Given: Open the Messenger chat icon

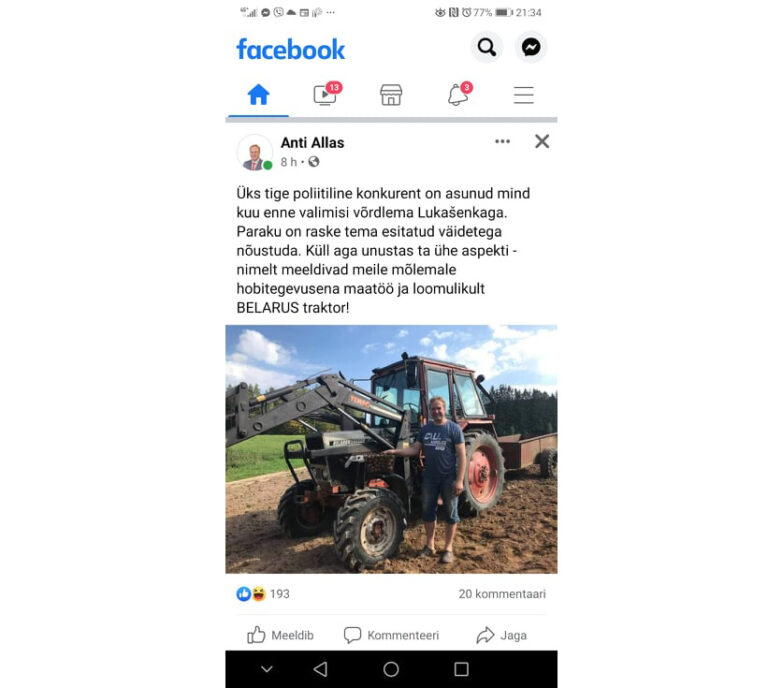Looking at the screenshot, I should 531,47.
